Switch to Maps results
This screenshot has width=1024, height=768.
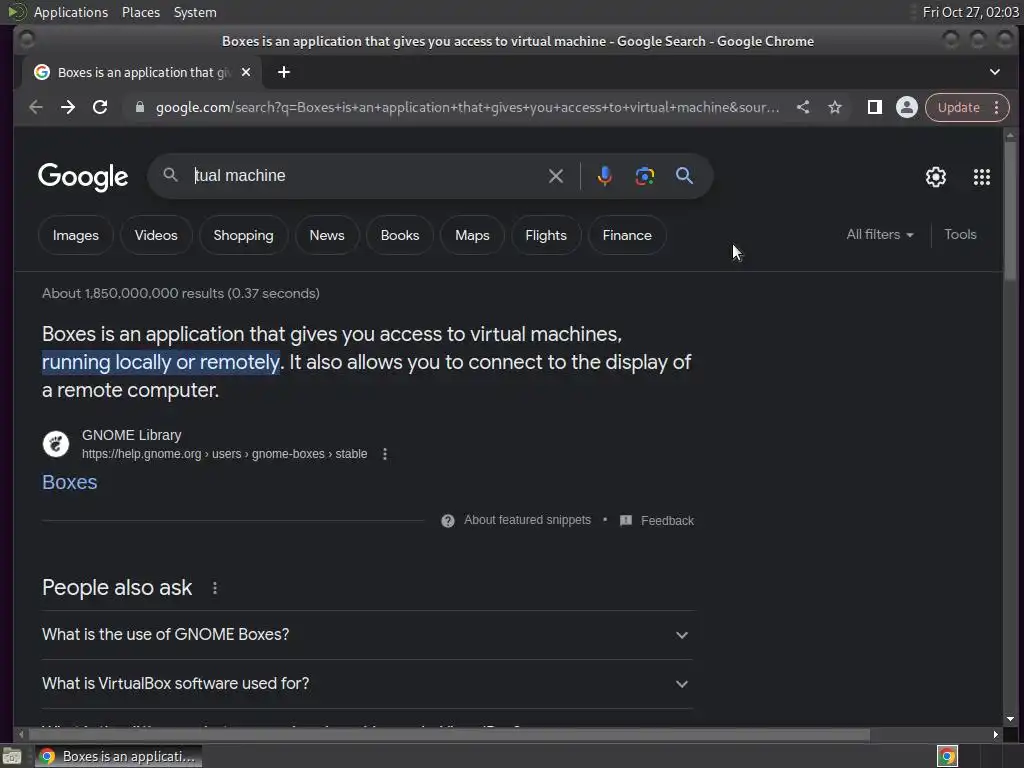pos(472,235)
